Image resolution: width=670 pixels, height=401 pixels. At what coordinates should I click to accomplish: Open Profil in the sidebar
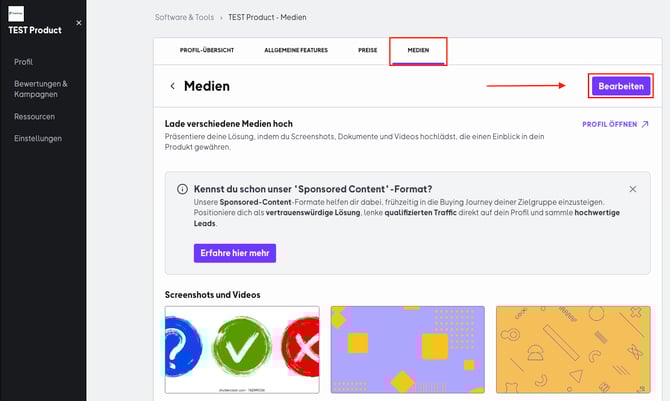click(23, 62)
